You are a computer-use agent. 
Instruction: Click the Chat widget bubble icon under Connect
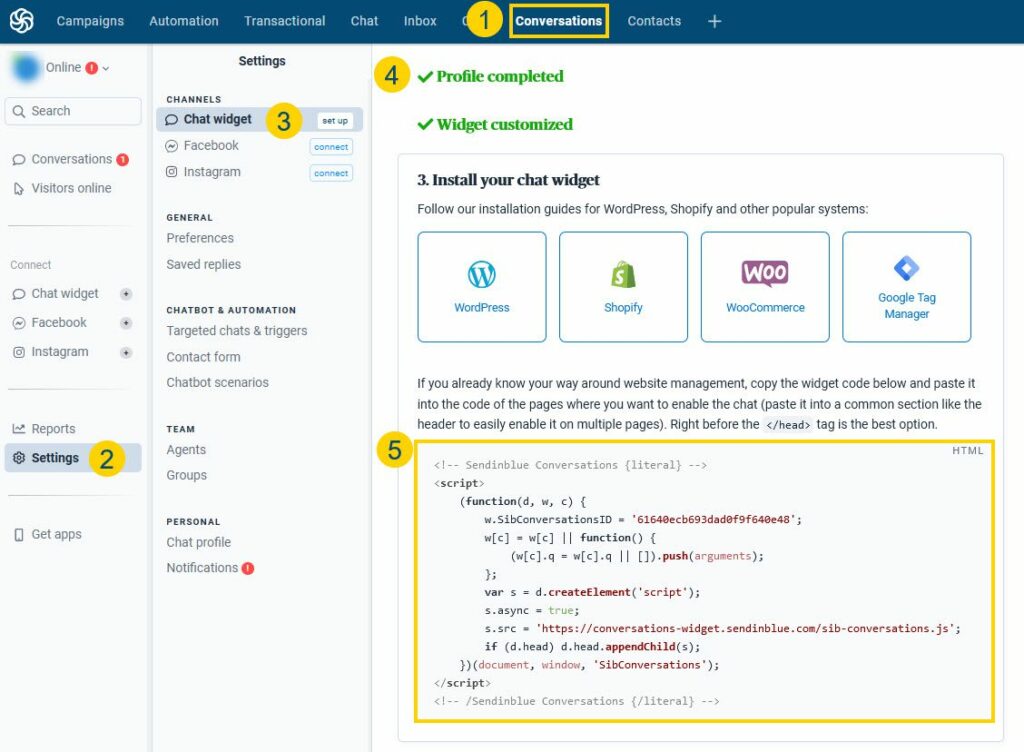pyautogui.click(x=19, y=294)
